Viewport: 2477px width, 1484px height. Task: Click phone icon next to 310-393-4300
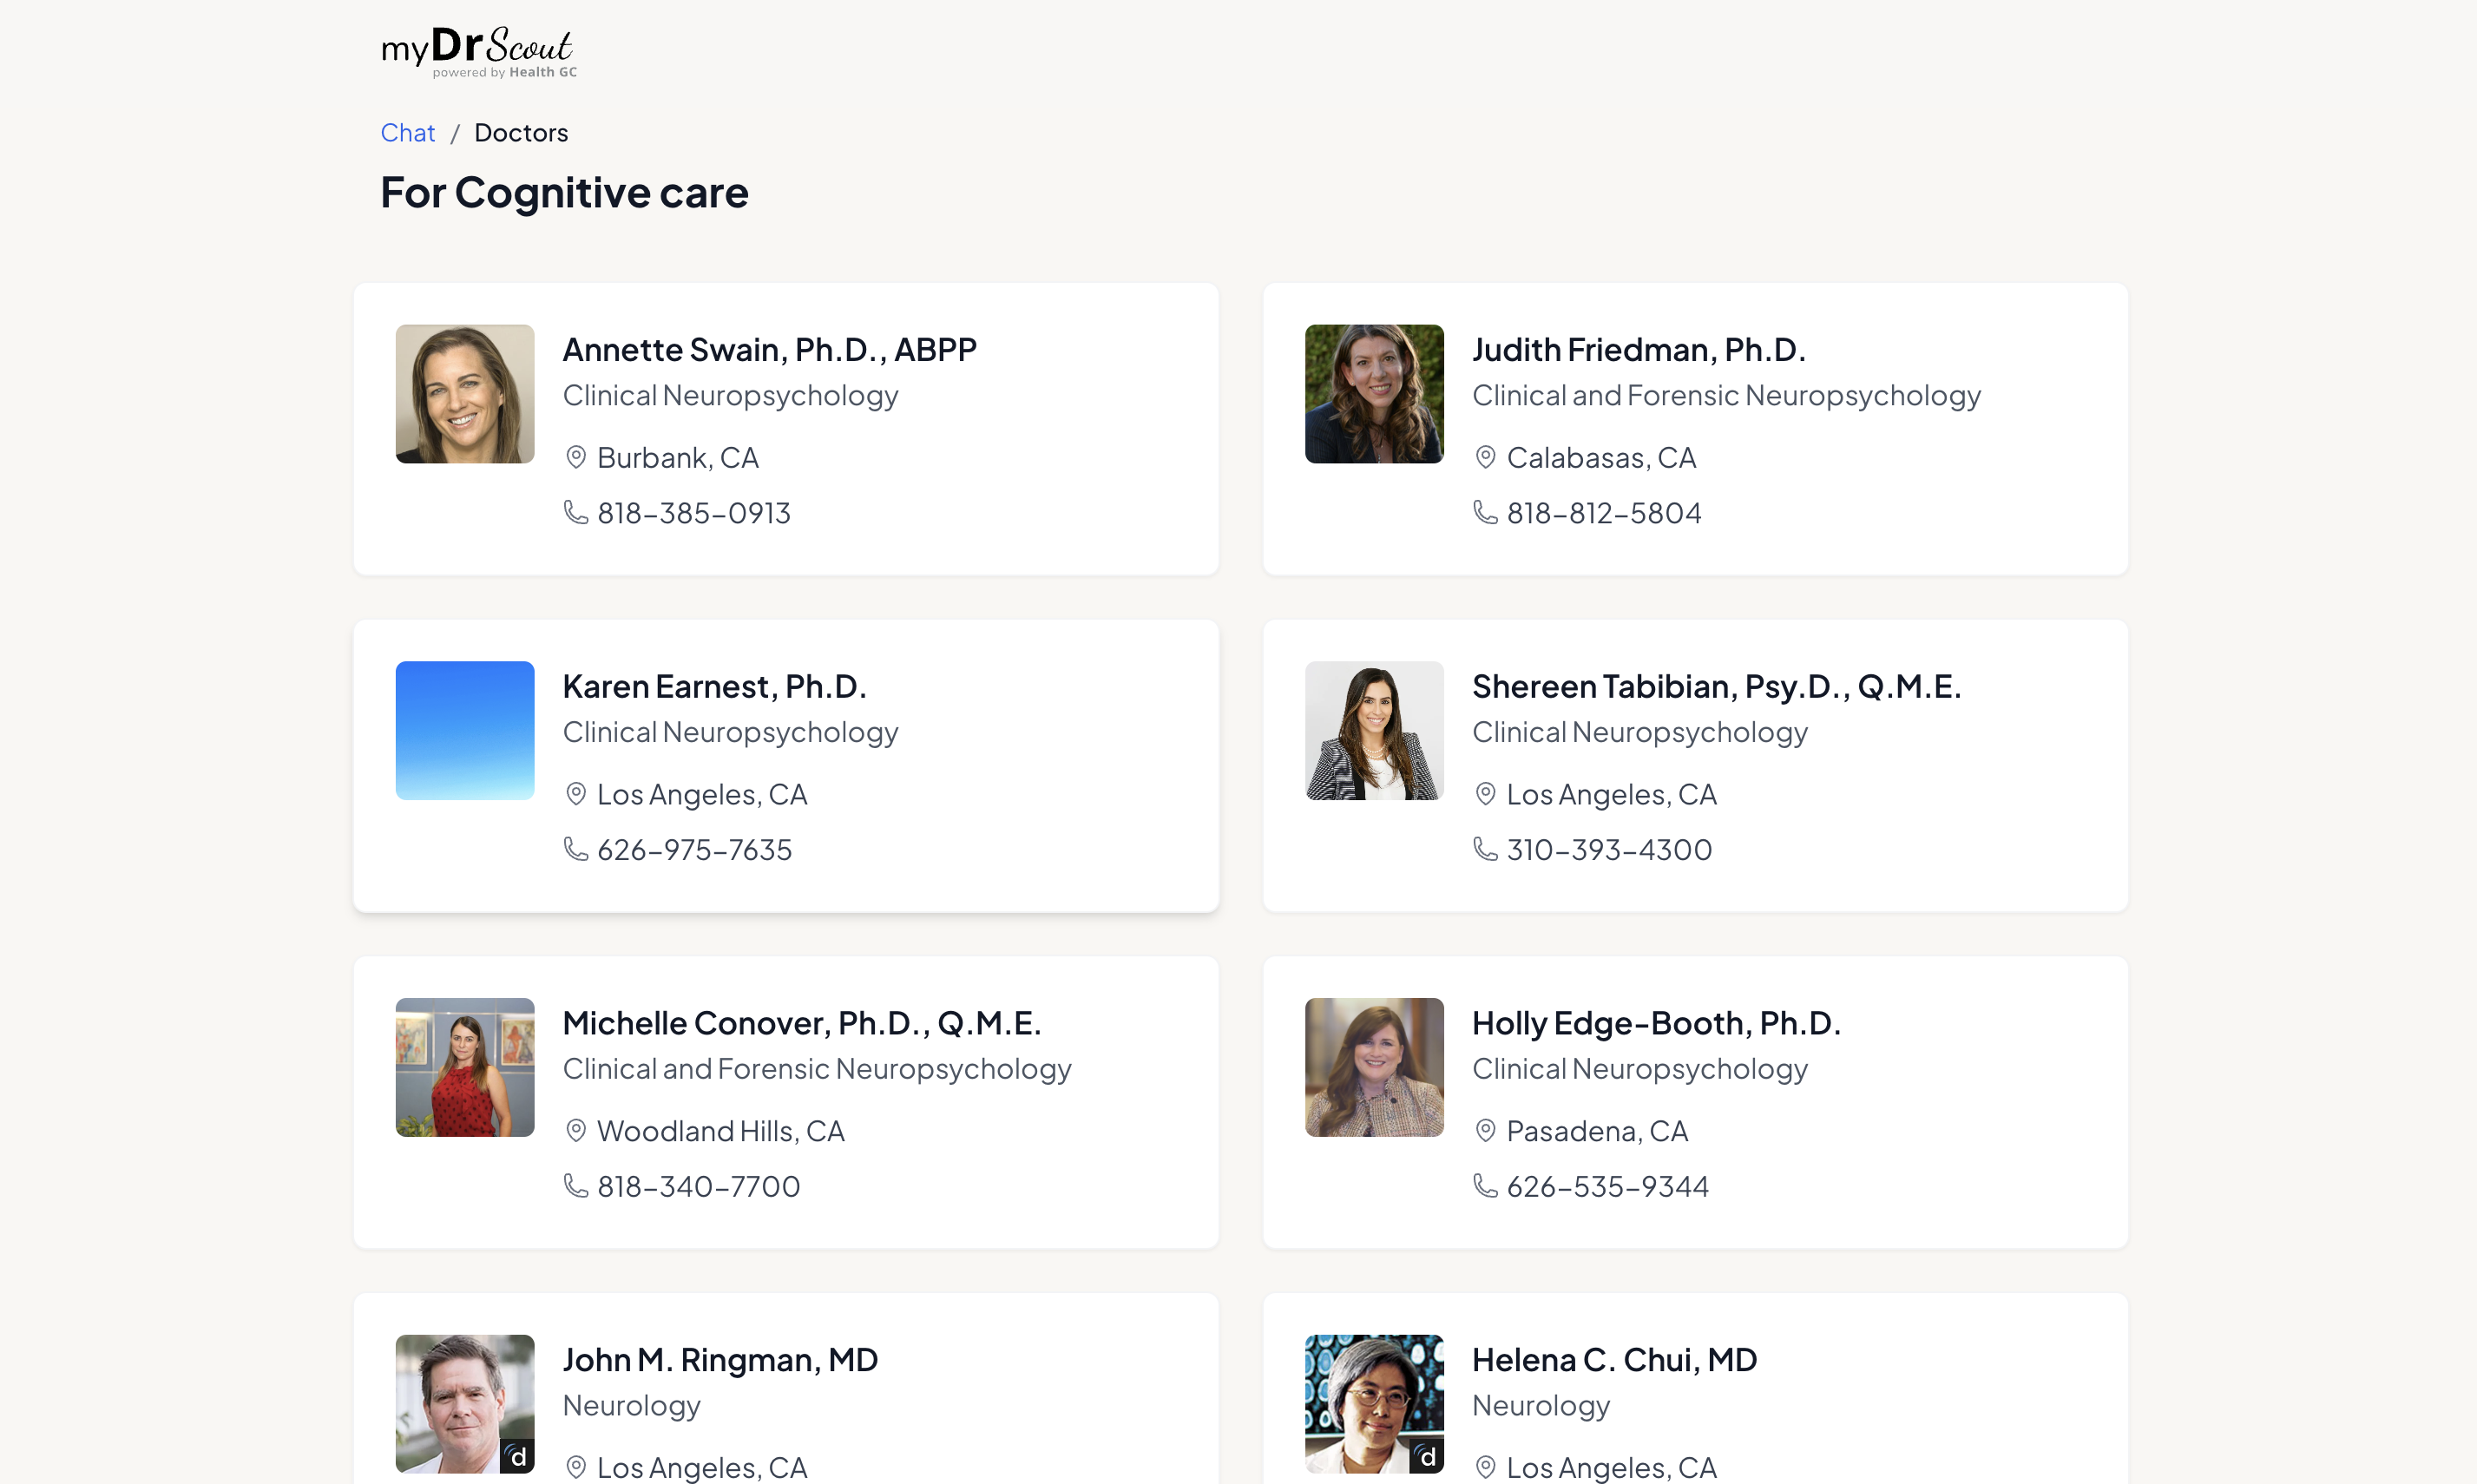point(1485,849)
